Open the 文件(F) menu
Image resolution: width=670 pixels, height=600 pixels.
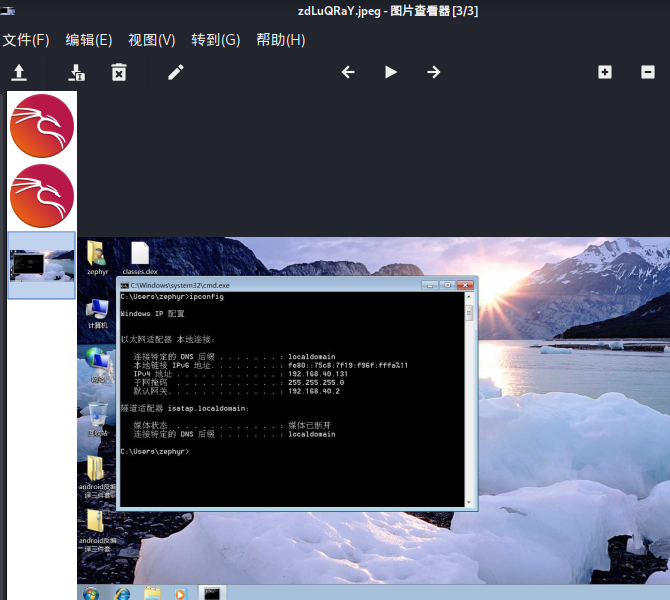[x=26, y=40]
